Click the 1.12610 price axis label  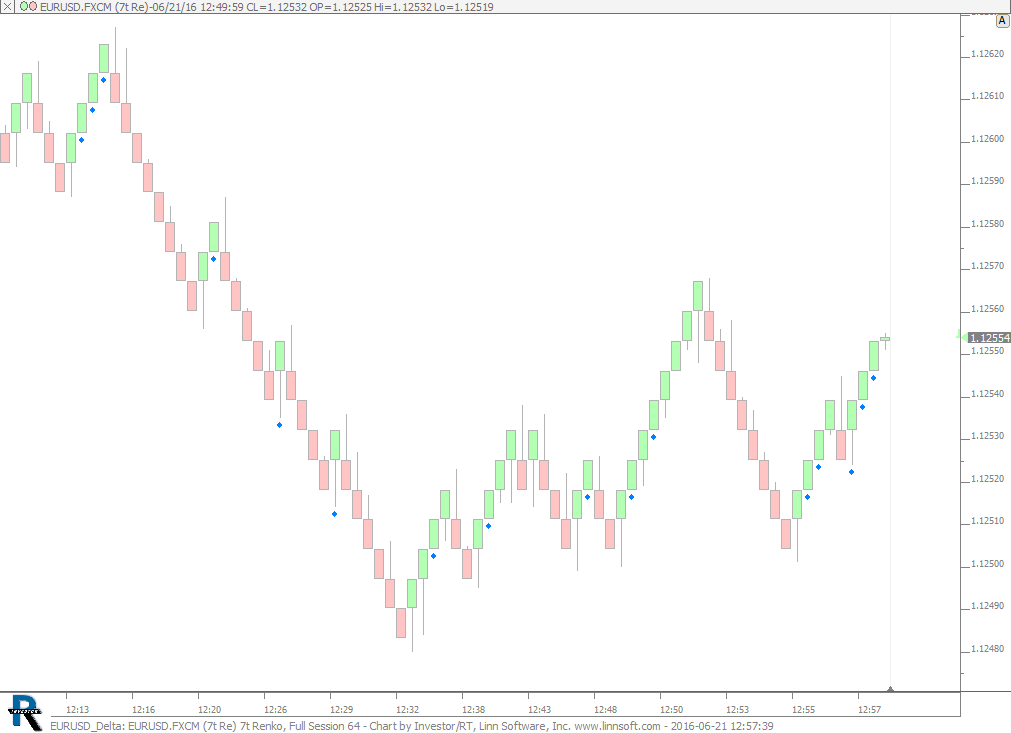(x=987, y=96)
